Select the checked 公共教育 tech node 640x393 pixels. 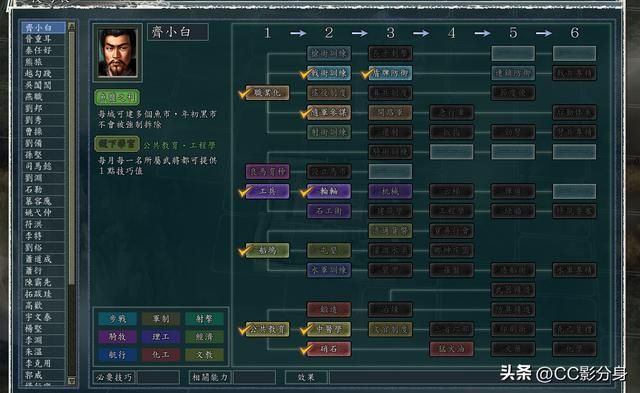(267, 329)
